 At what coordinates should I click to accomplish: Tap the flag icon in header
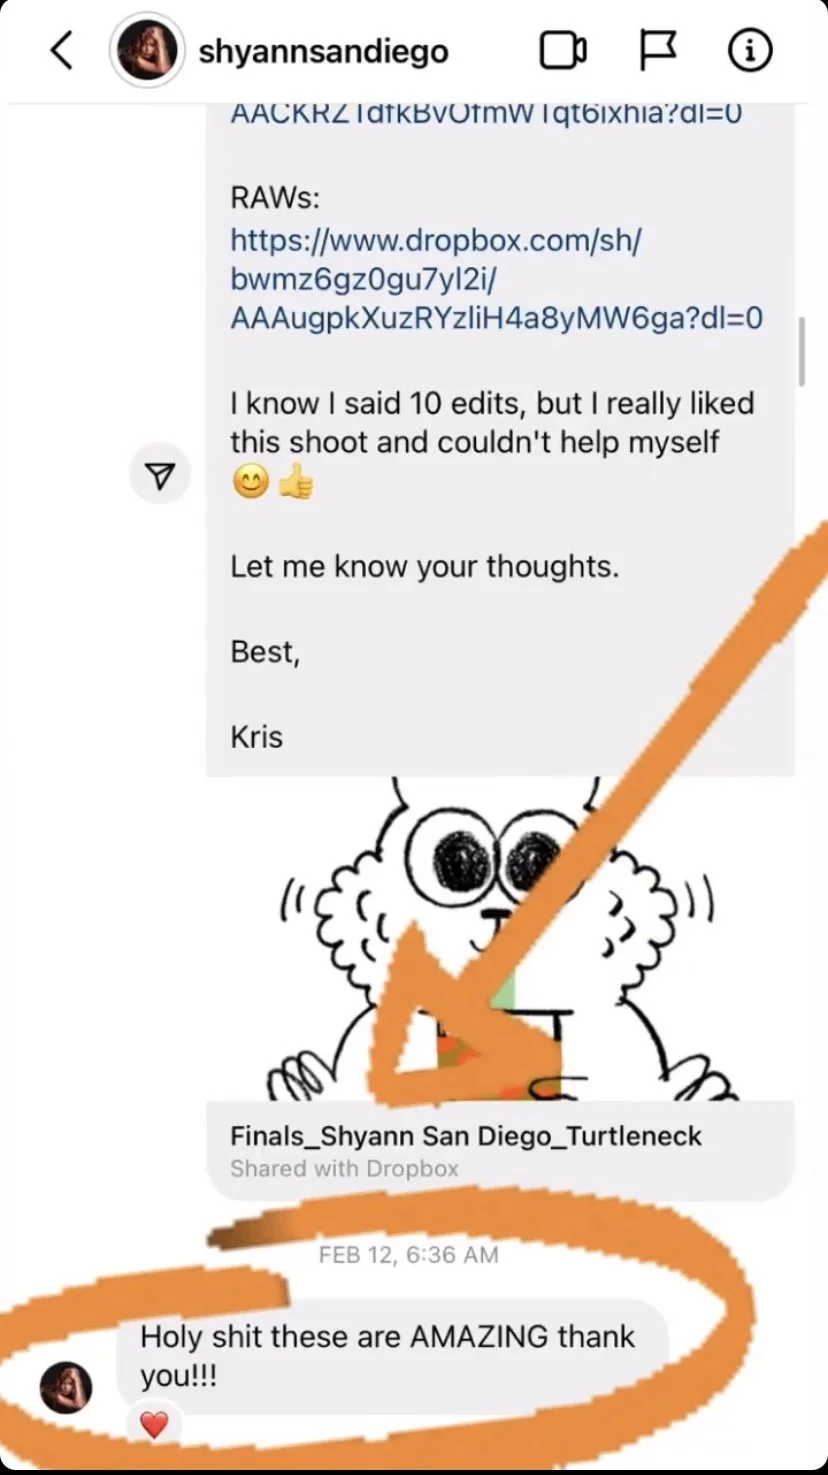click(x=657, y=50)
